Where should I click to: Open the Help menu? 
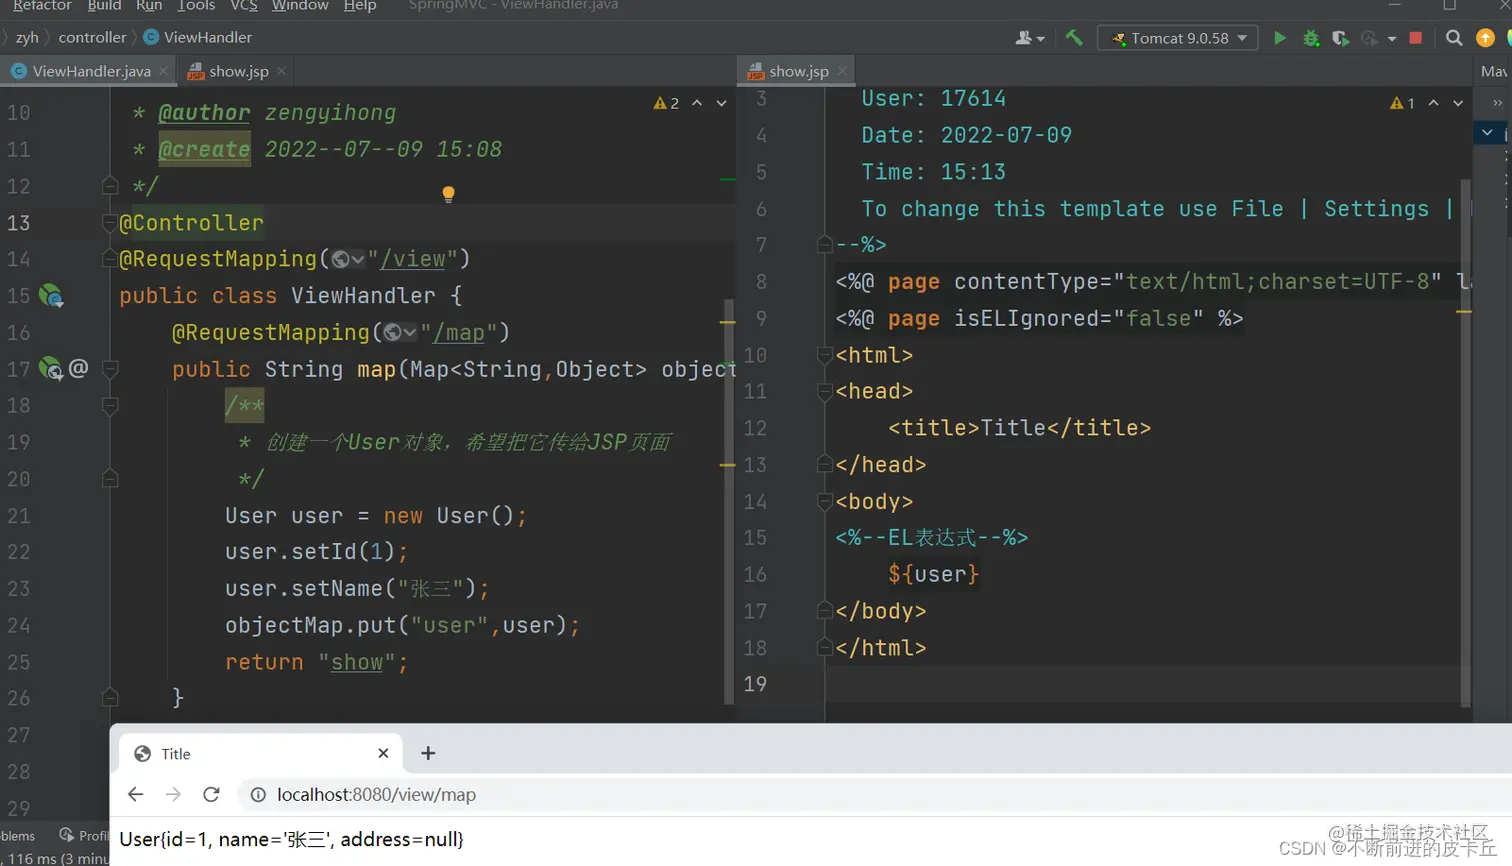[360, 6]
